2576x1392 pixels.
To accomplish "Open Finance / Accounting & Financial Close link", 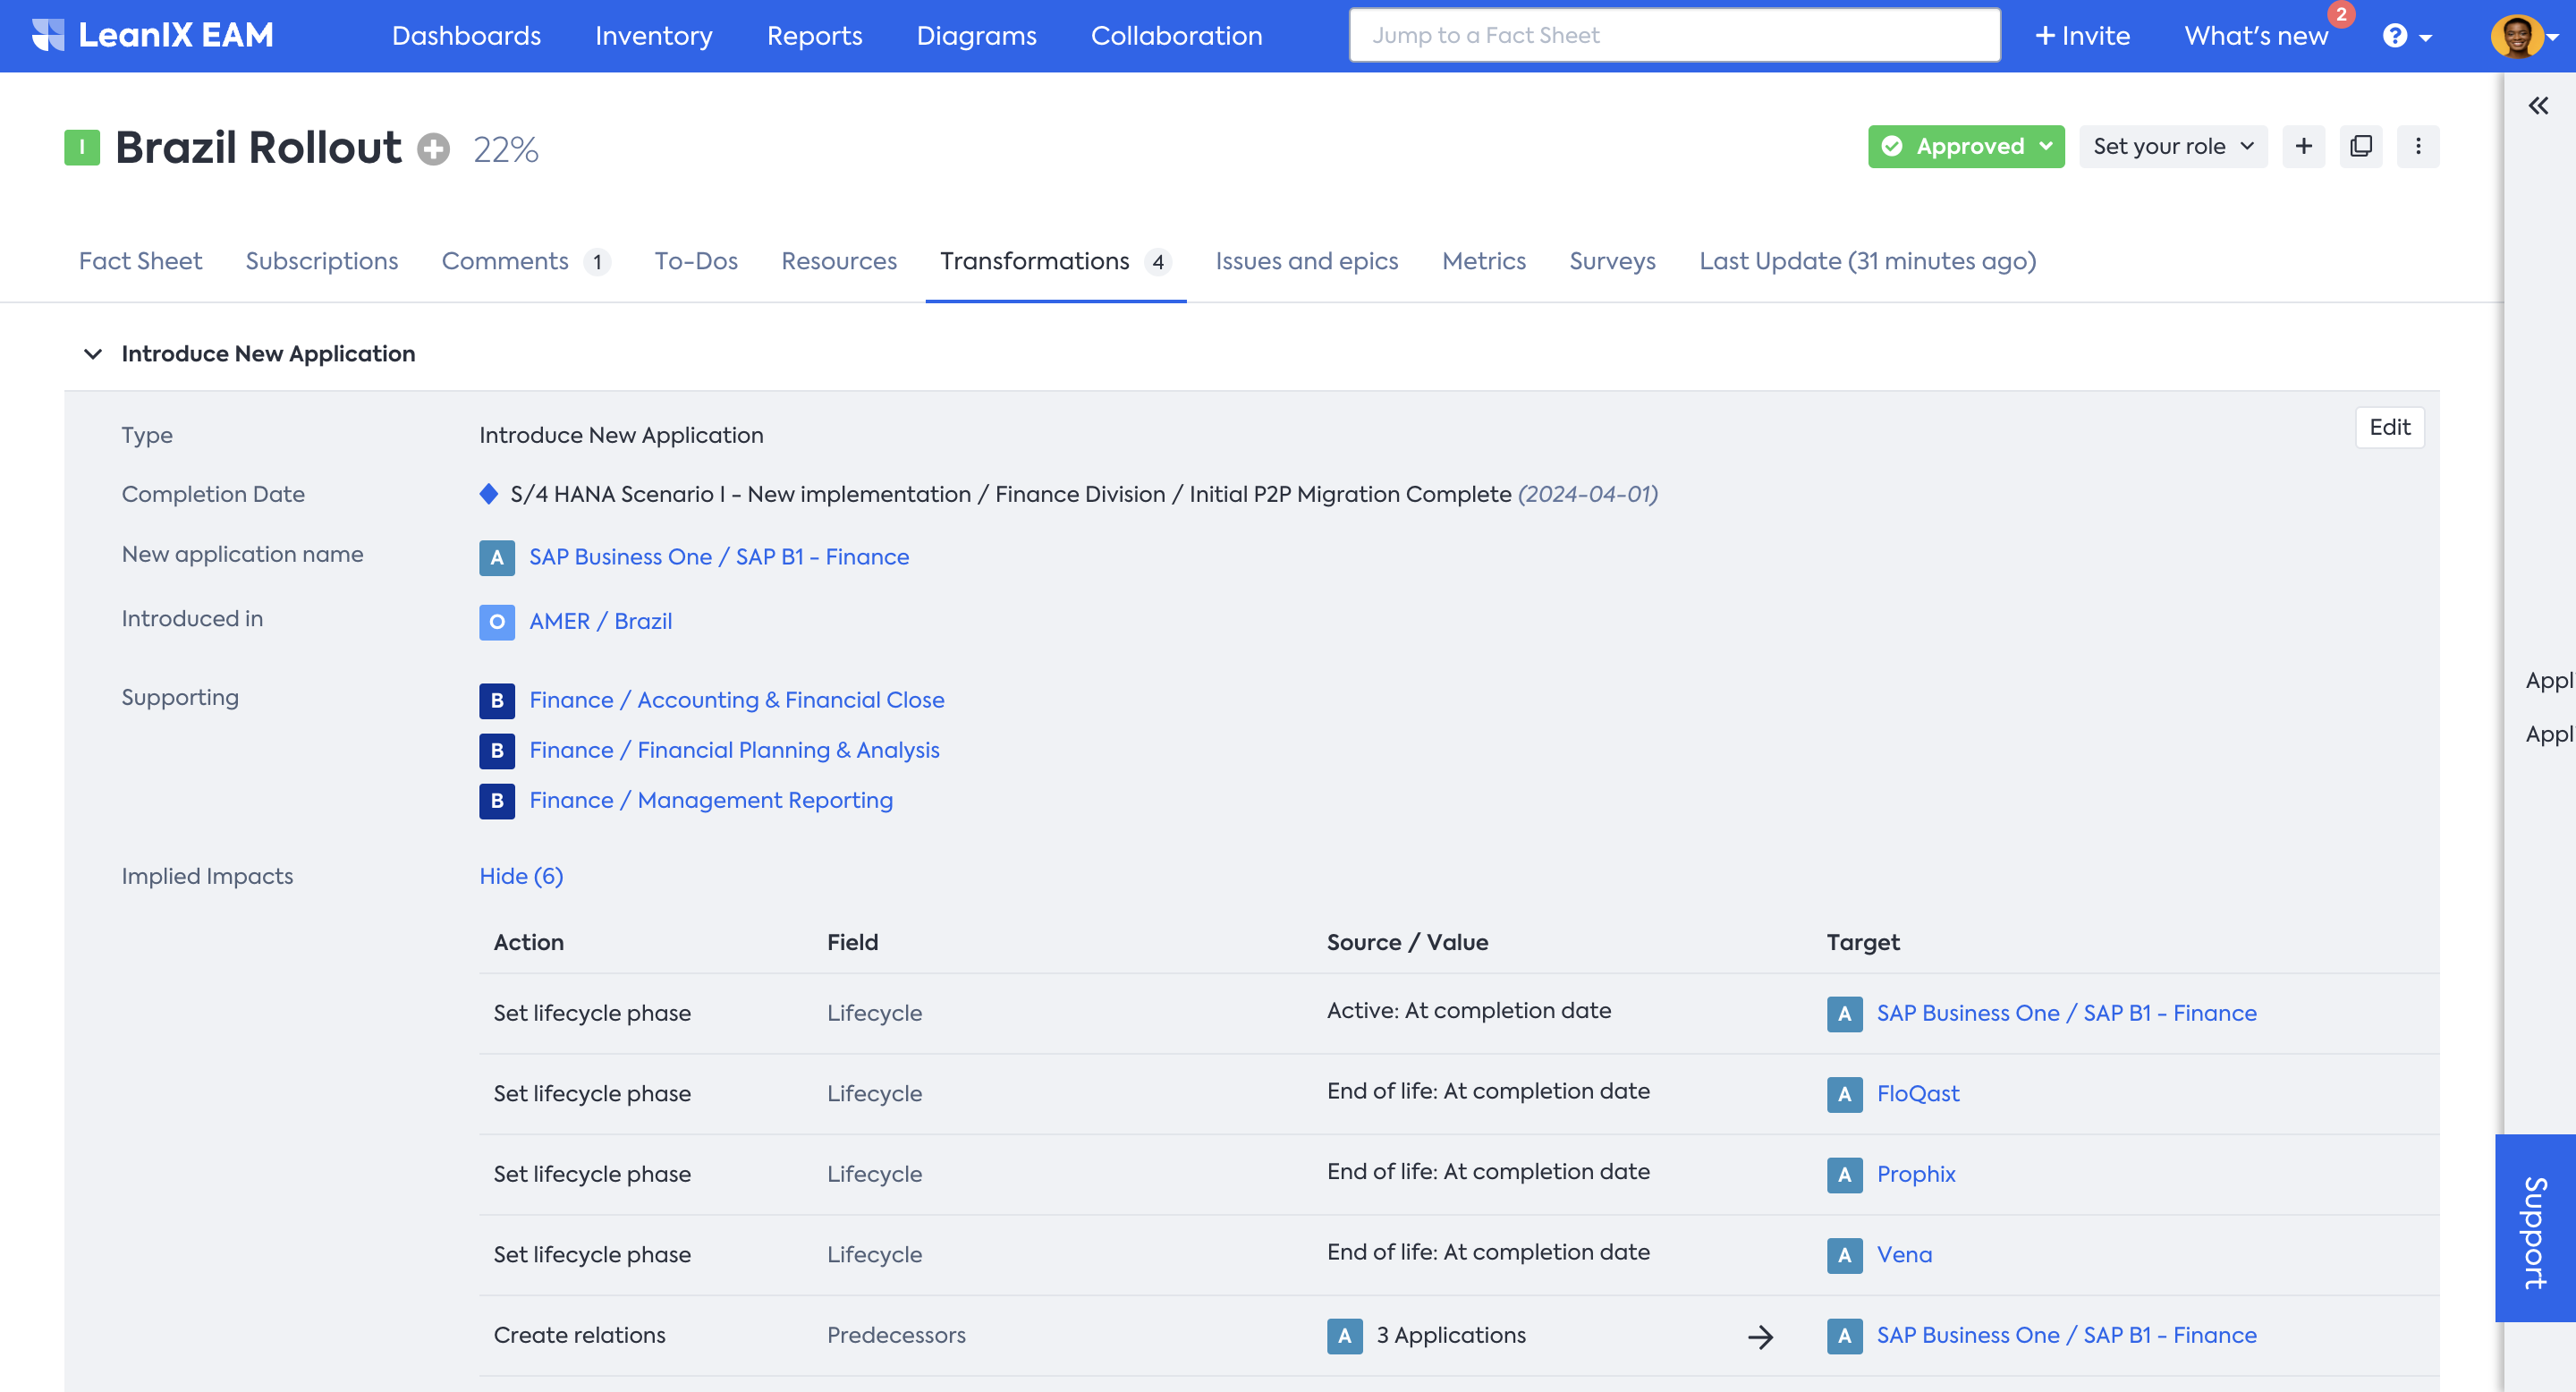I will (737, 700).
